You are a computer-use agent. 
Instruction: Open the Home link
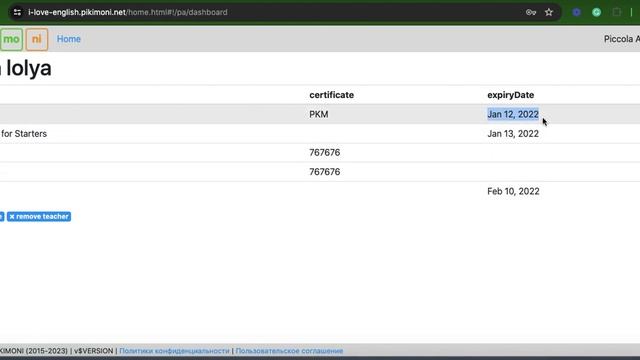coord(69,39)
